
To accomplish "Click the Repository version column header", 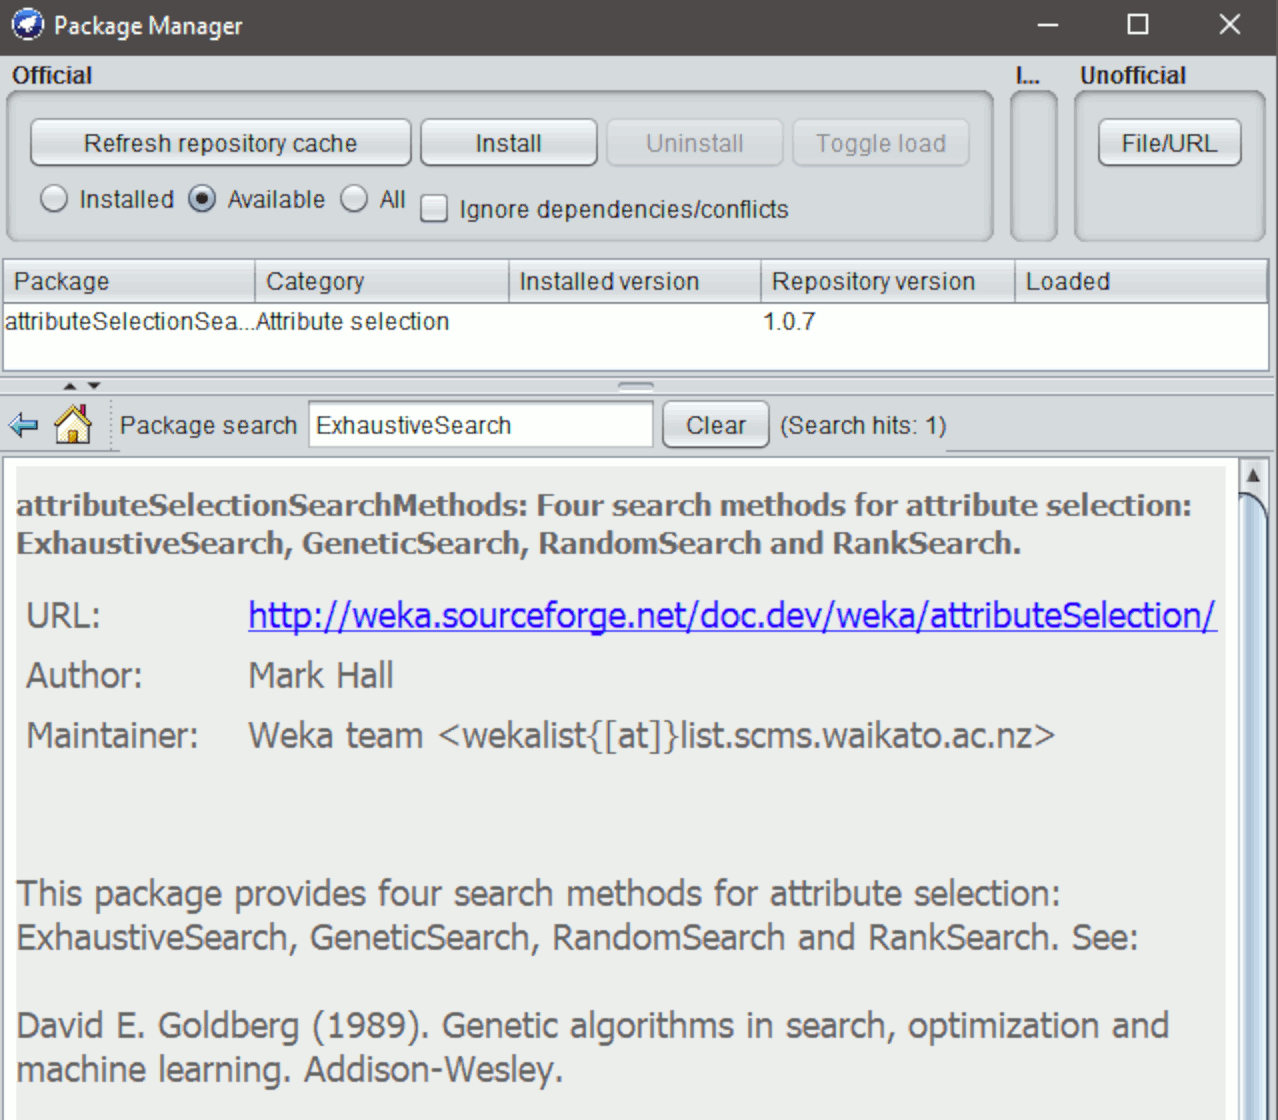I will (x=888, y=282).
